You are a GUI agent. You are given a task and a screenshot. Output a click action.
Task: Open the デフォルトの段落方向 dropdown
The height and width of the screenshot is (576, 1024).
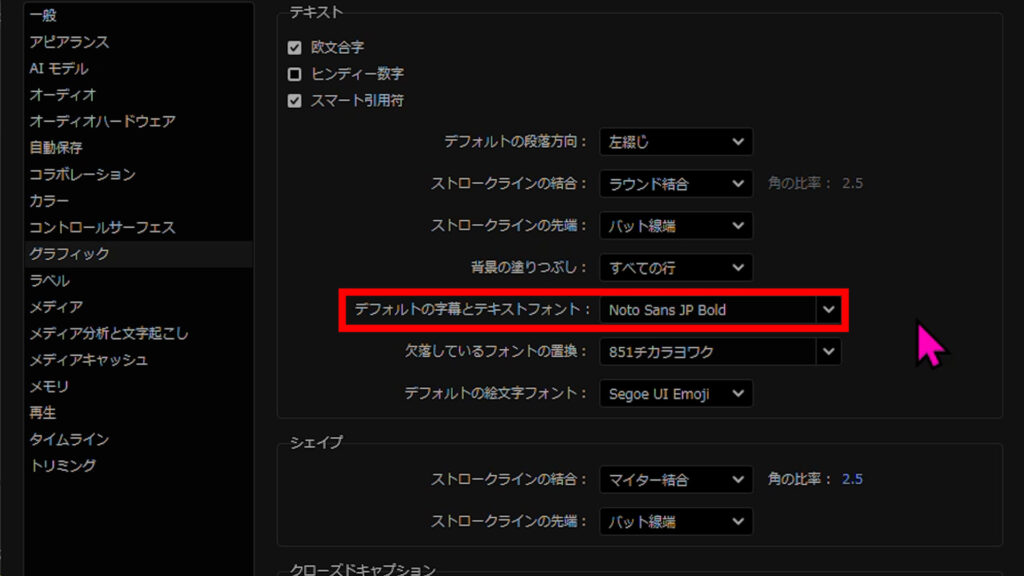tap(676, 142)
